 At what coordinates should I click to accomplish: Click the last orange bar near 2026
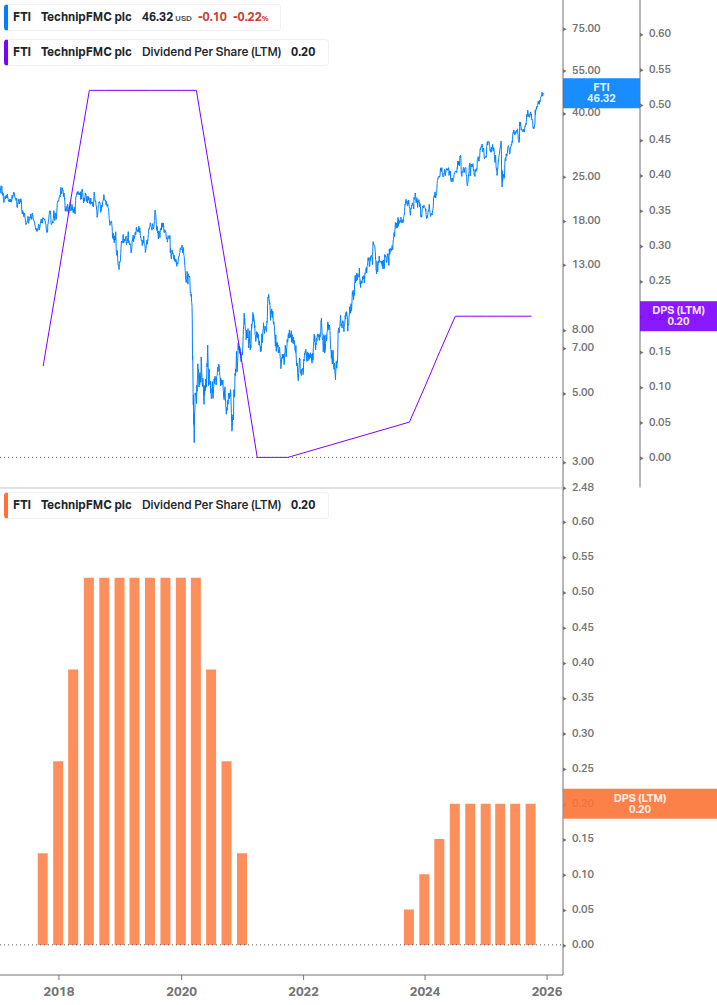pos(531,874)
